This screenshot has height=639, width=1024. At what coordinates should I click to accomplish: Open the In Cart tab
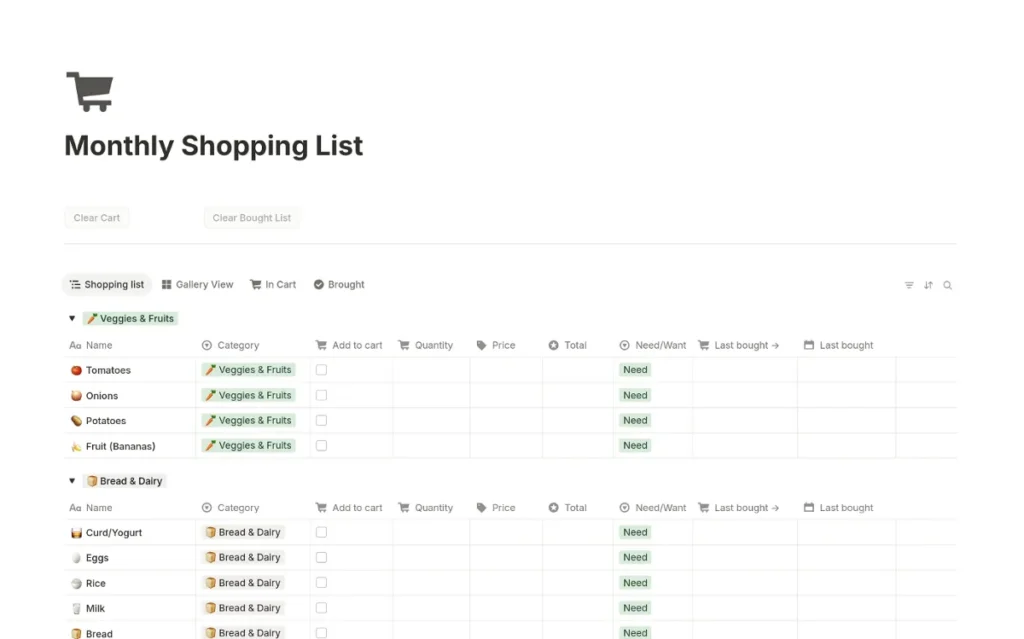[273, 285]
